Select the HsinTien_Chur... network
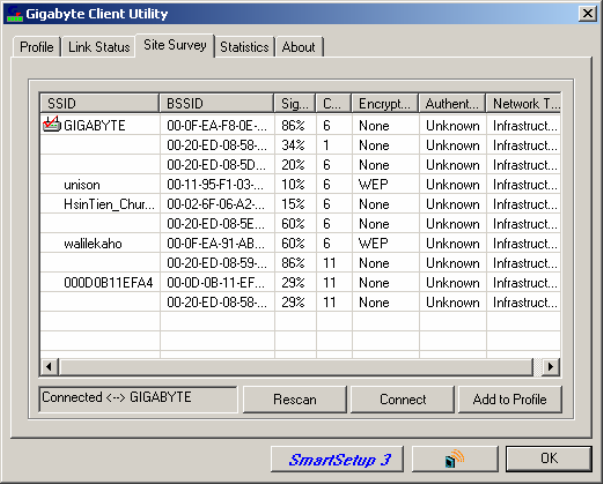603x484 pixels. (x=109, y=204)
